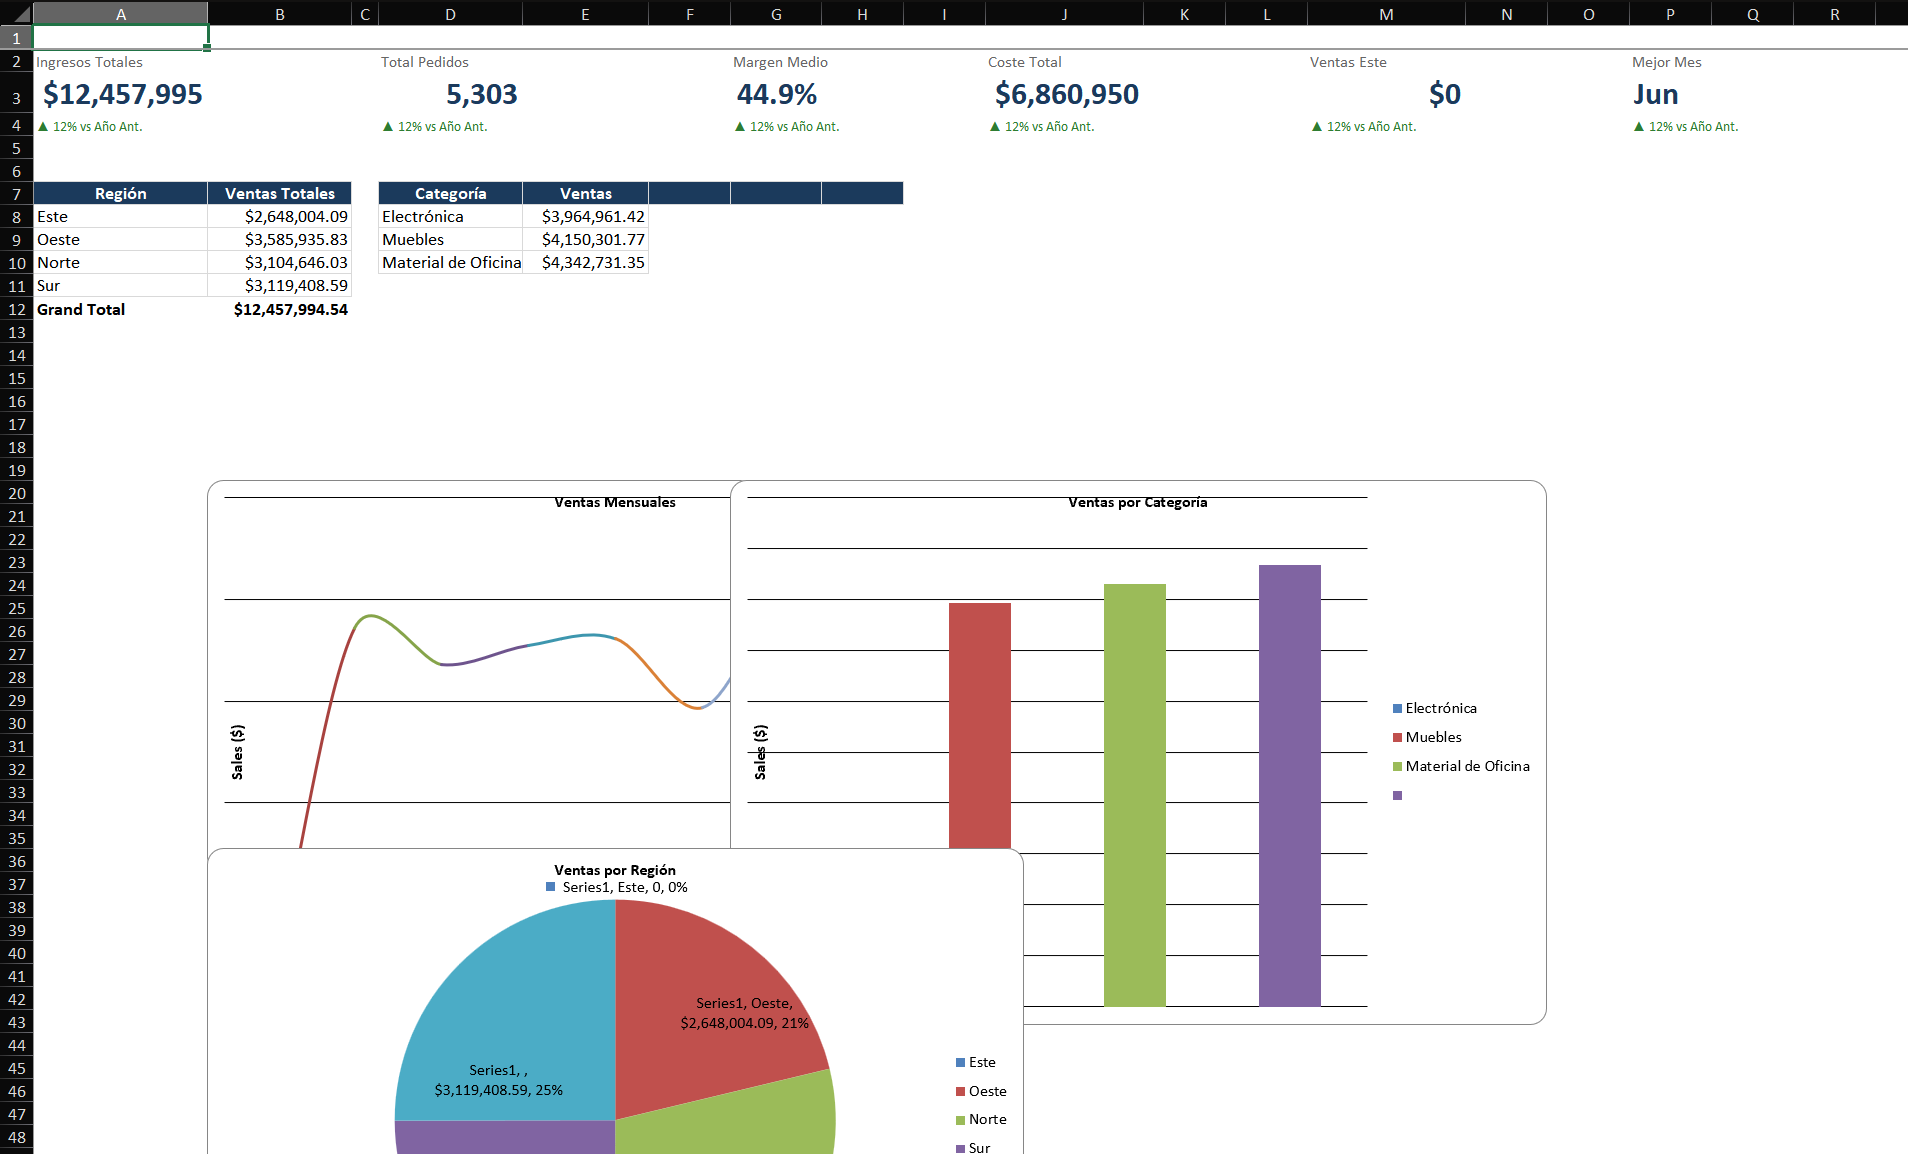Click the Ventas column header cell
1908x1154 pixels.
(x=586, y=194)
